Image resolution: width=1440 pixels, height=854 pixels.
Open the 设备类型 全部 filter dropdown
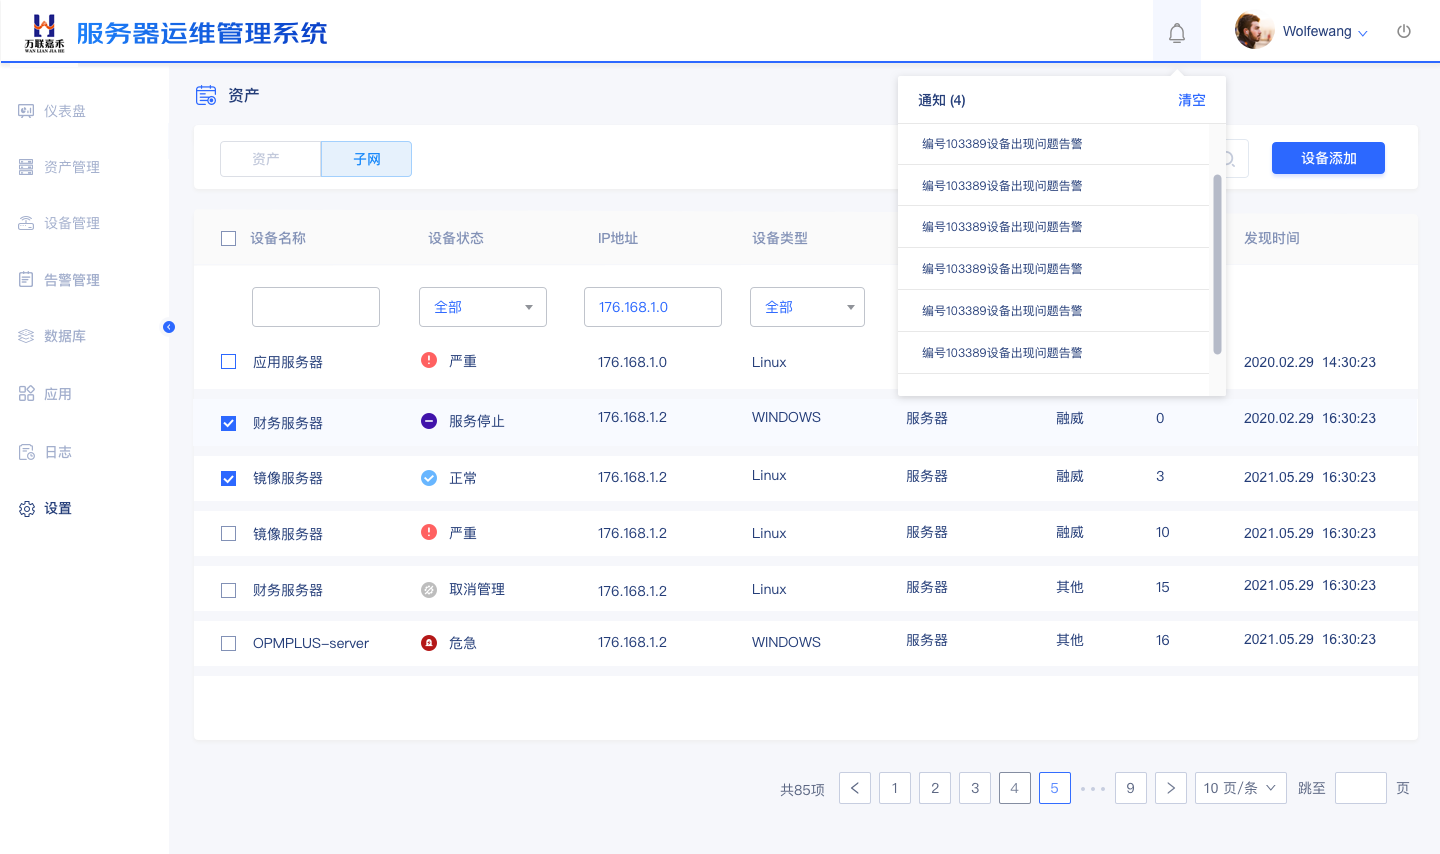[807, 307]
